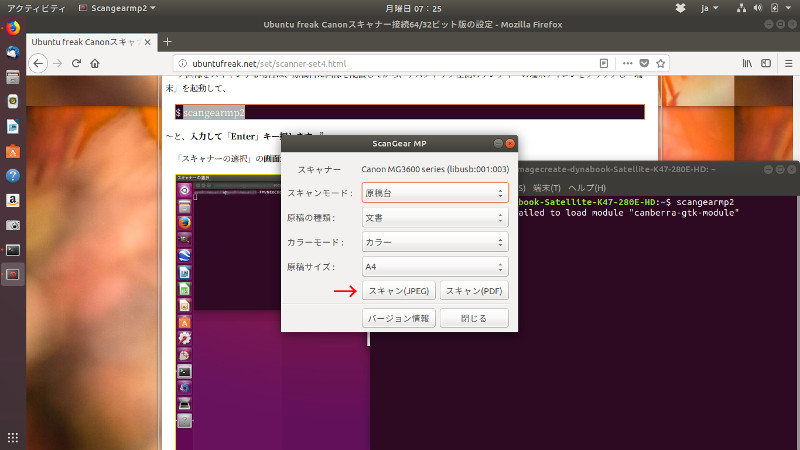Viewport: 800px width, 450px height.
Task: Click the Dropbox tray icon
Action: (680, 8)
